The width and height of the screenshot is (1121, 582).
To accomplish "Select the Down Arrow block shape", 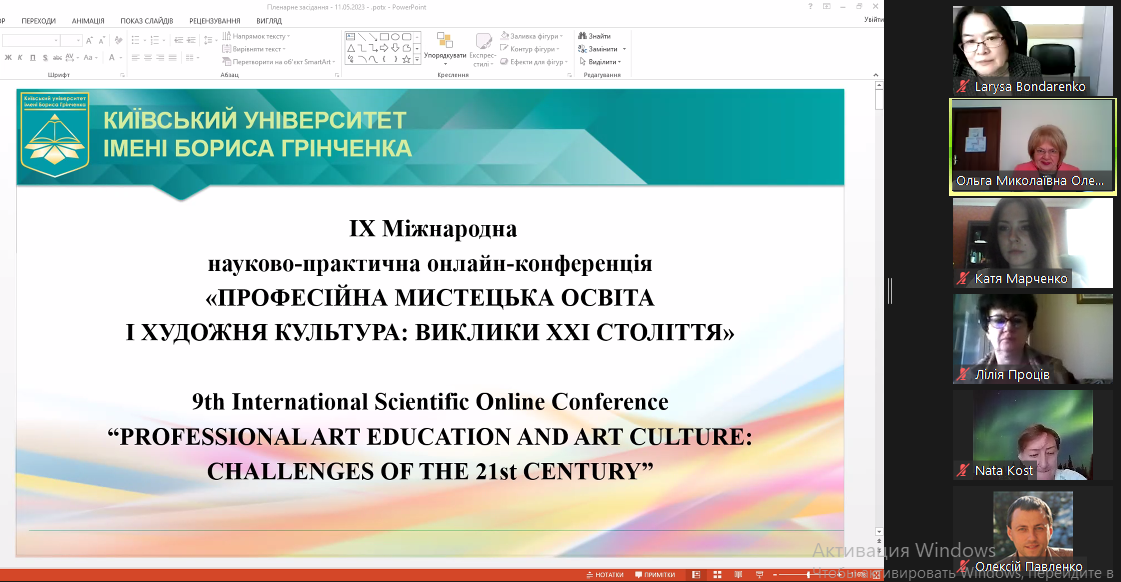I will tap(395, 48).
